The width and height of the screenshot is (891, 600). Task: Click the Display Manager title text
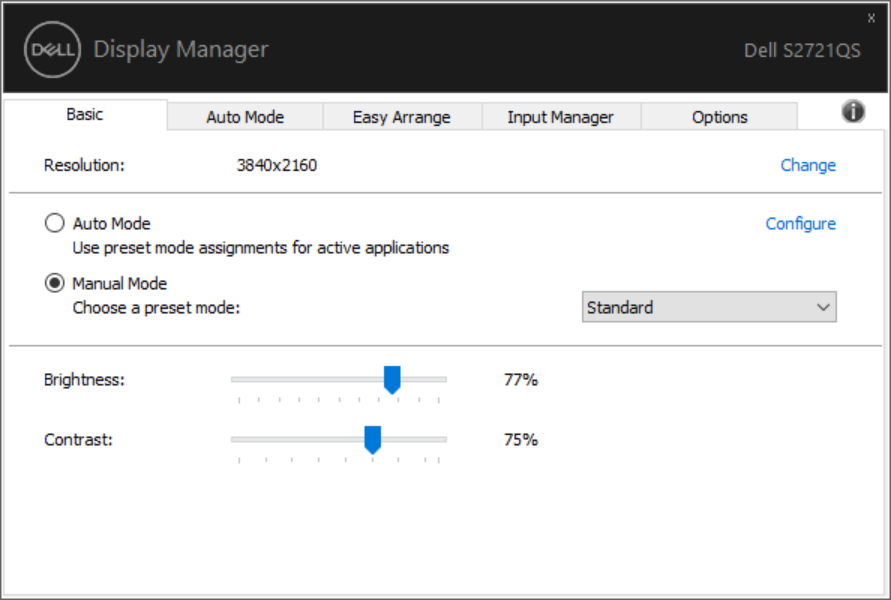[181, 49]
